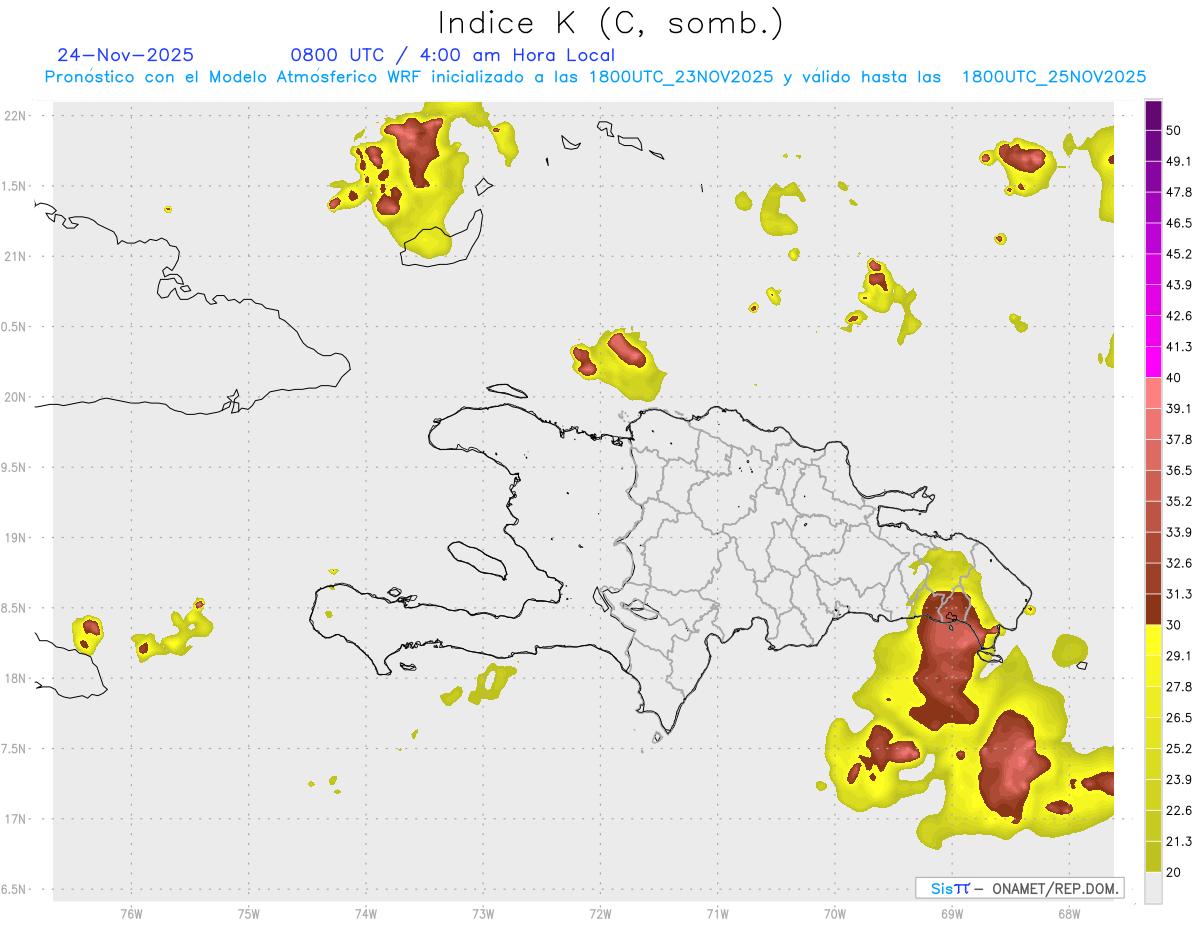Pick the bright yellow band between 29.1 and 30
The height and width of the screenshot is (927, 1200).
[1153, 641]
